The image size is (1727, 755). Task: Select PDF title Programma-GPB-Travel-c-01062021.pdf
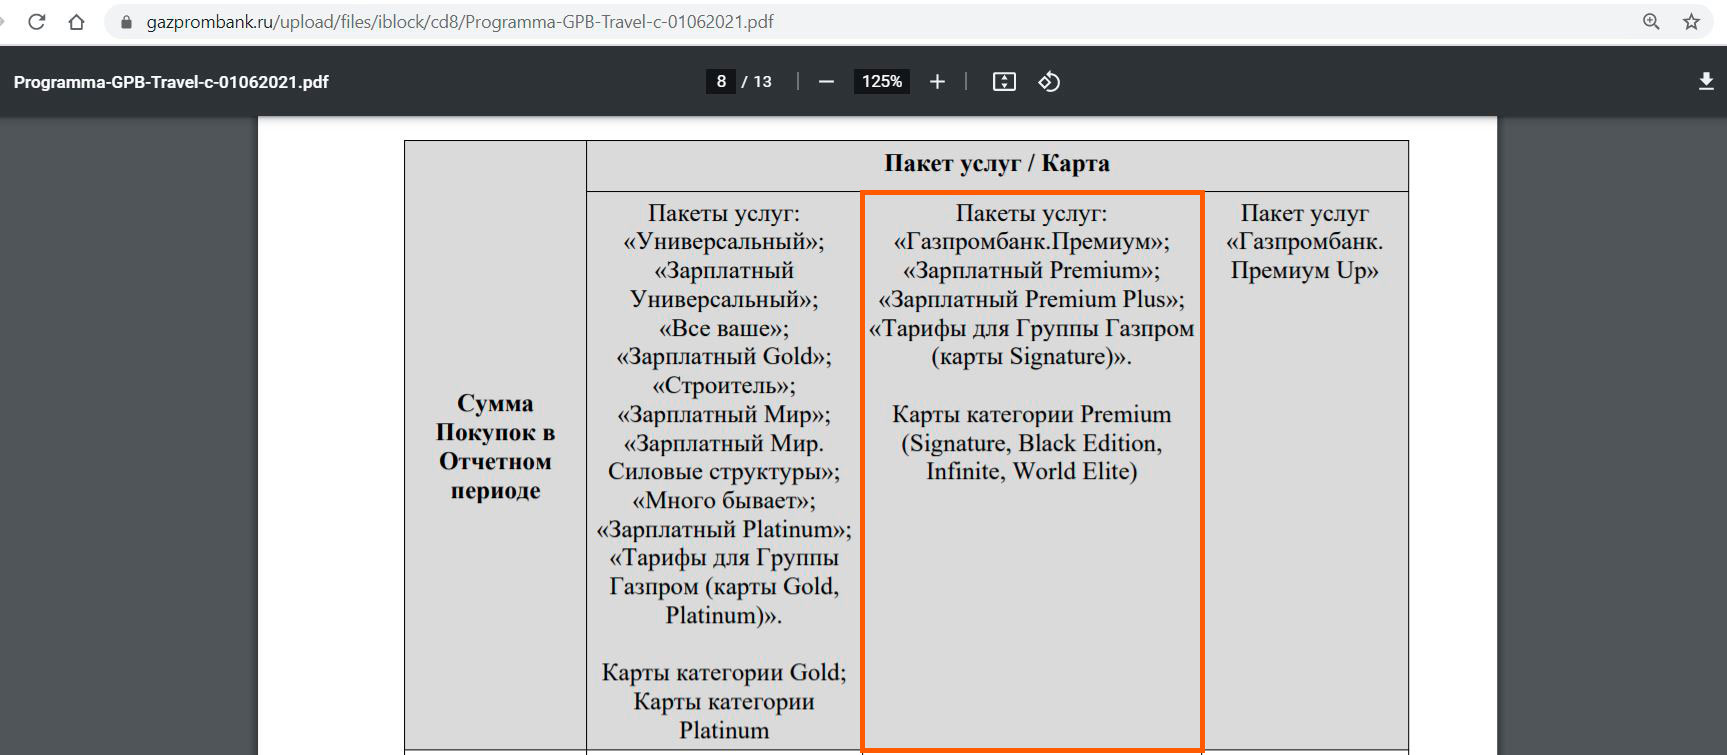point(171,82)
